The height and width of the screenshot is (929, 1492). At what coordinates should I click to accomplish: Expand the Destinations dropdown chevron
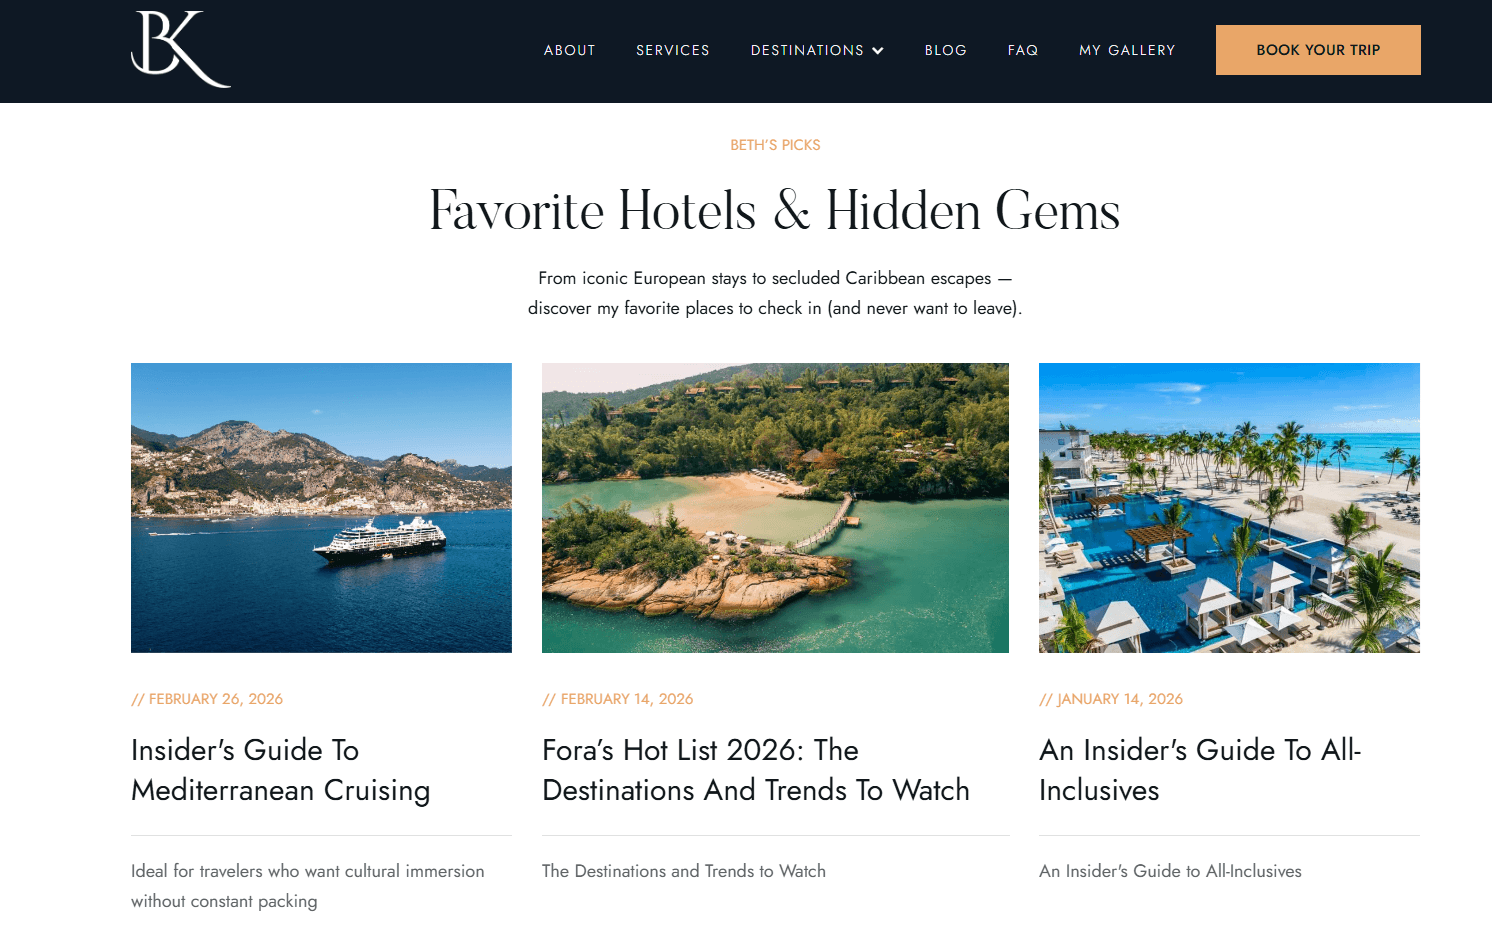(x=878, y=51)
